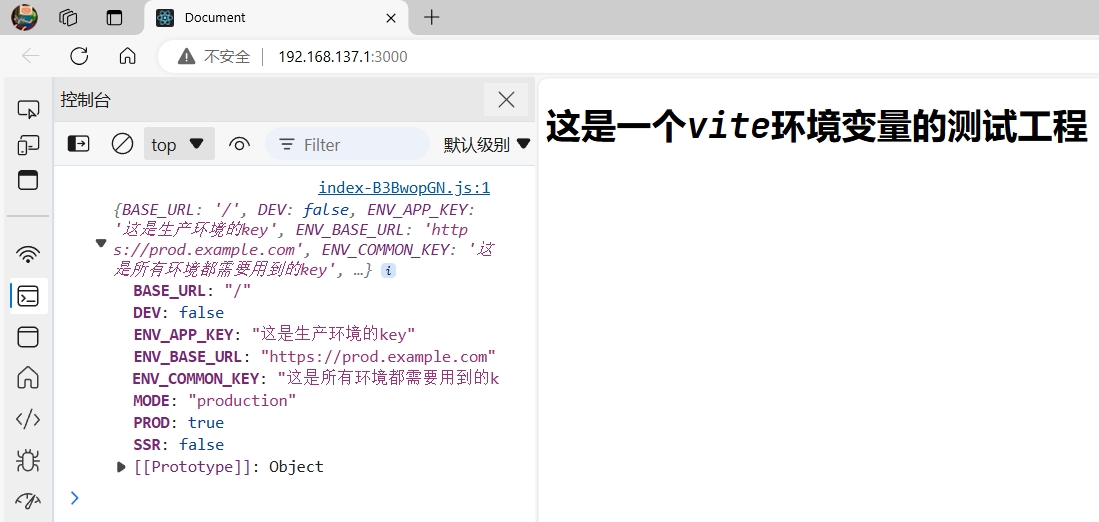1099x522 pixels.
Task: Open the Elements tool code-brackets icon
Action: (x=28, y=419)
